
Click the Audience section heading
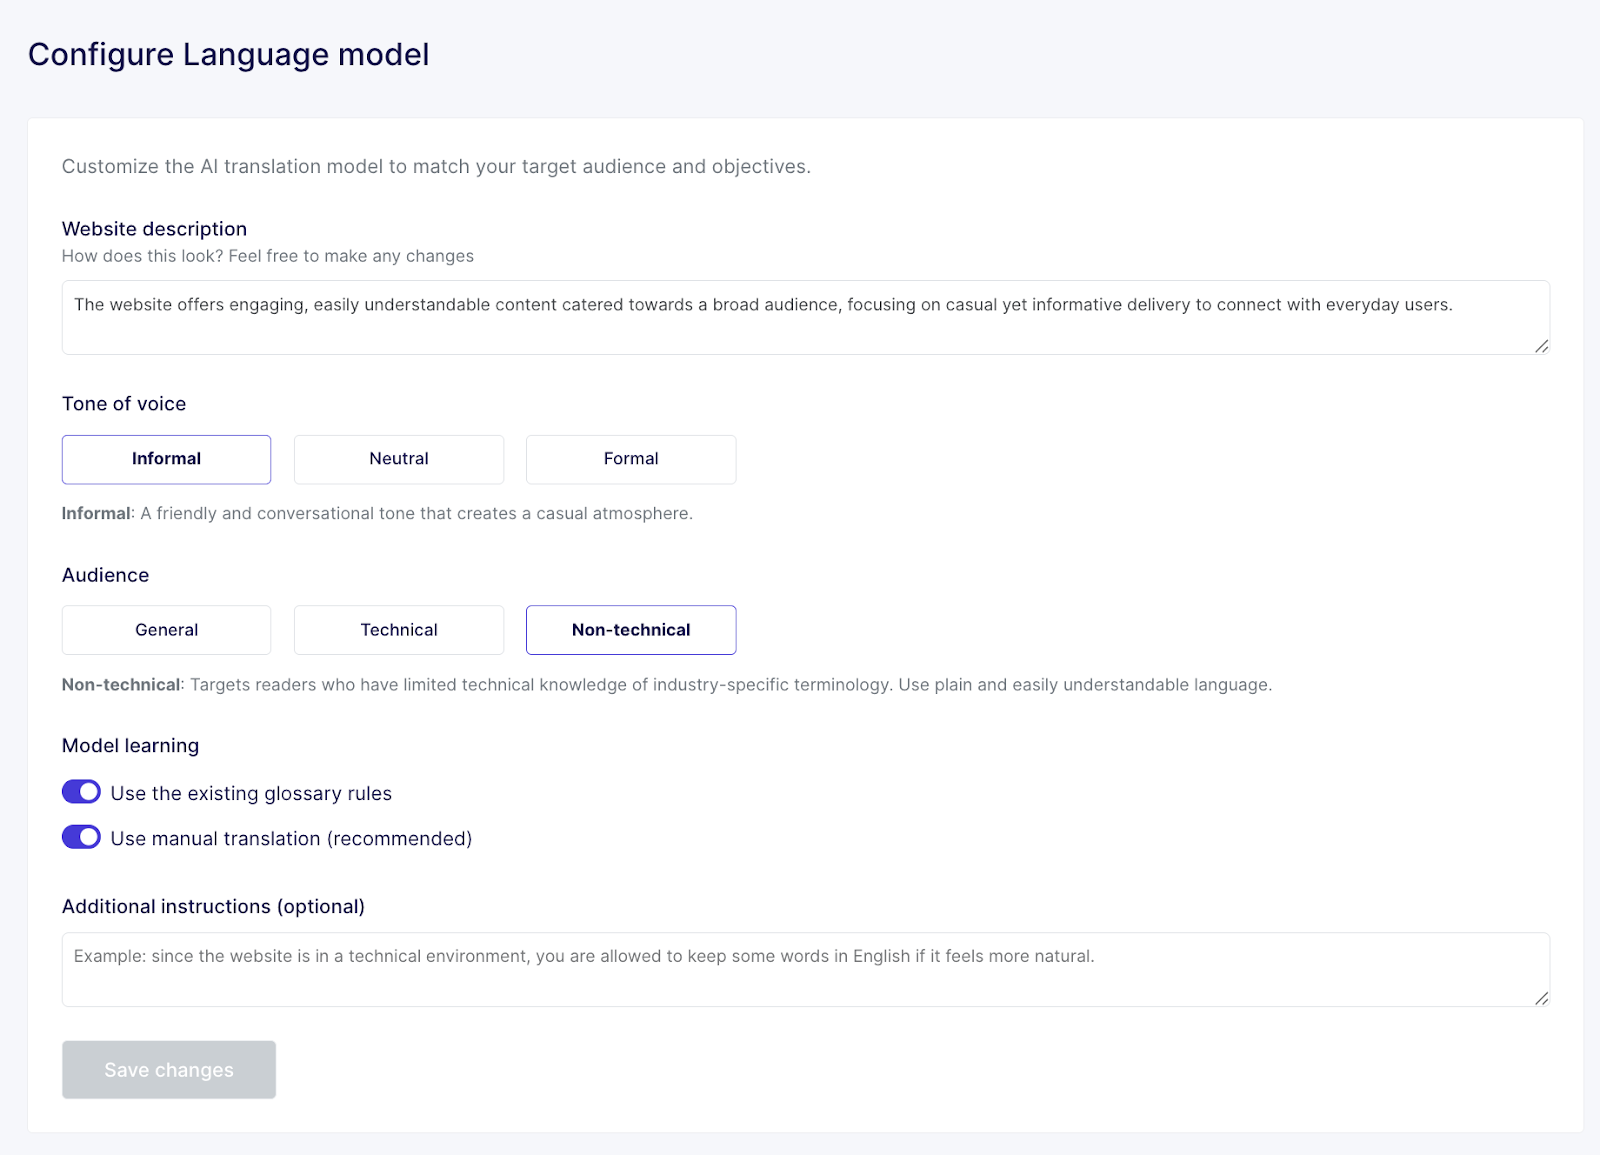coord(105,574)
